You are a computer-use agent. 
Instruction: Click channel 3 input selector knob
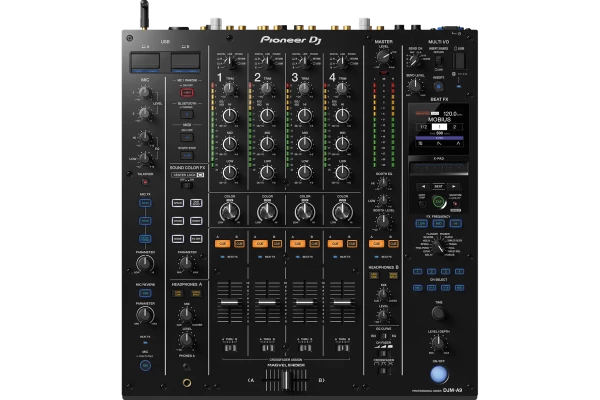click(x=305, y=62)
